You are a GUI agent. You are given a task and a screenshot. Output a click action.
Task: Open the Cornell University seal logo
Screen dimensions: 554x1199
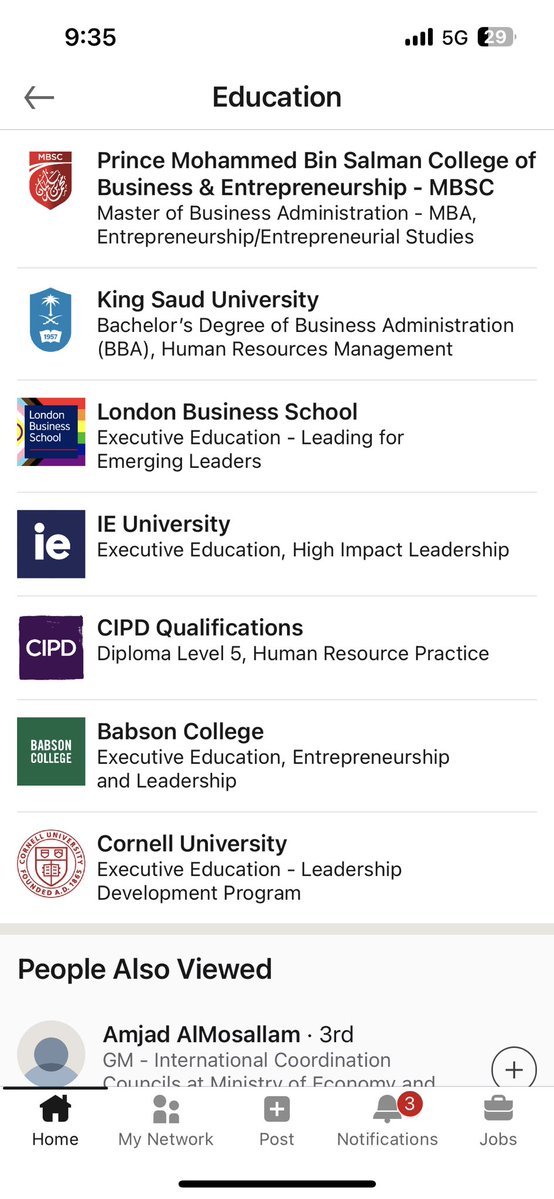[x=51, y=864]
